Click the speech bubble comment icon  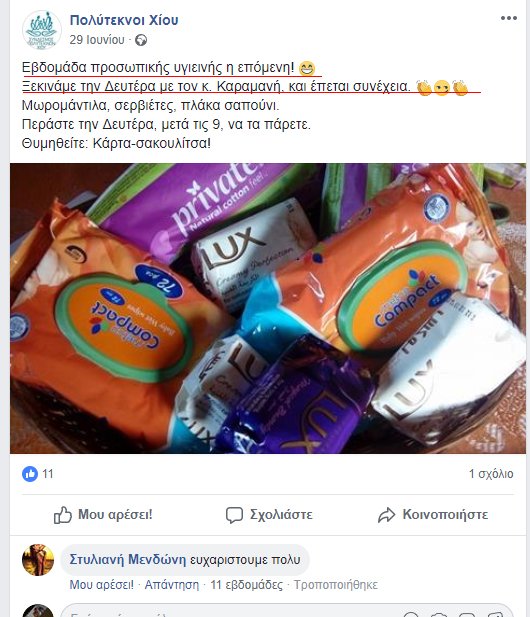(x=234, y=515)
